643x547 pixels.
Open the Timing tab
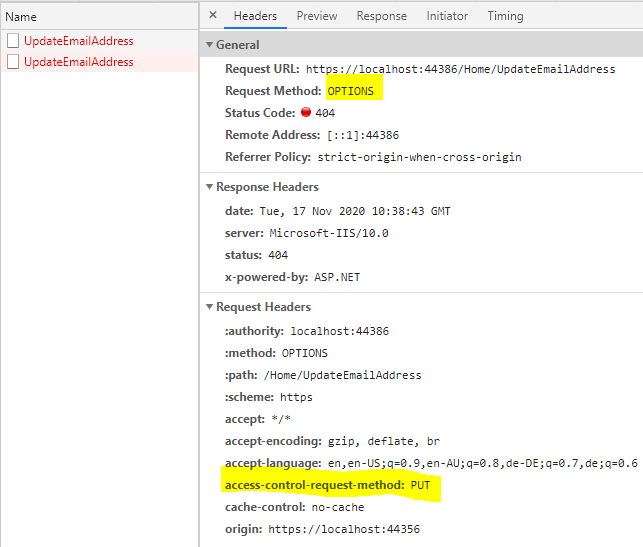coord(505,16)
